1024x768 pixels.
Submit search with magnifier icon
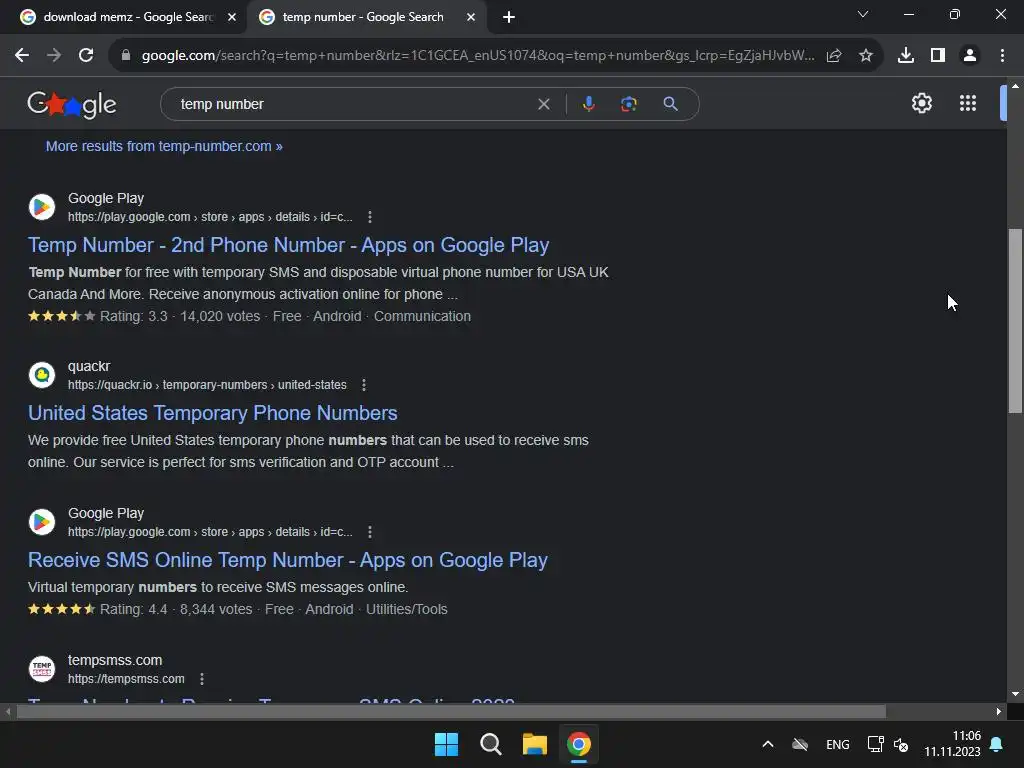[670, 104]
